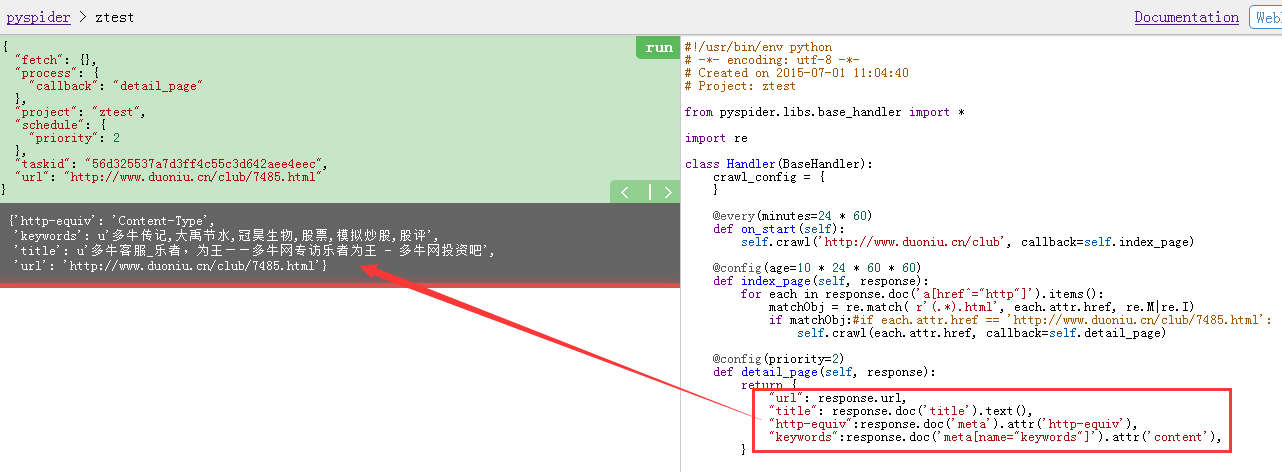Click the result 'http-equiv': 'Content-Type' line
This screenshot has height=472, width=1282.
tap(113, 220)
